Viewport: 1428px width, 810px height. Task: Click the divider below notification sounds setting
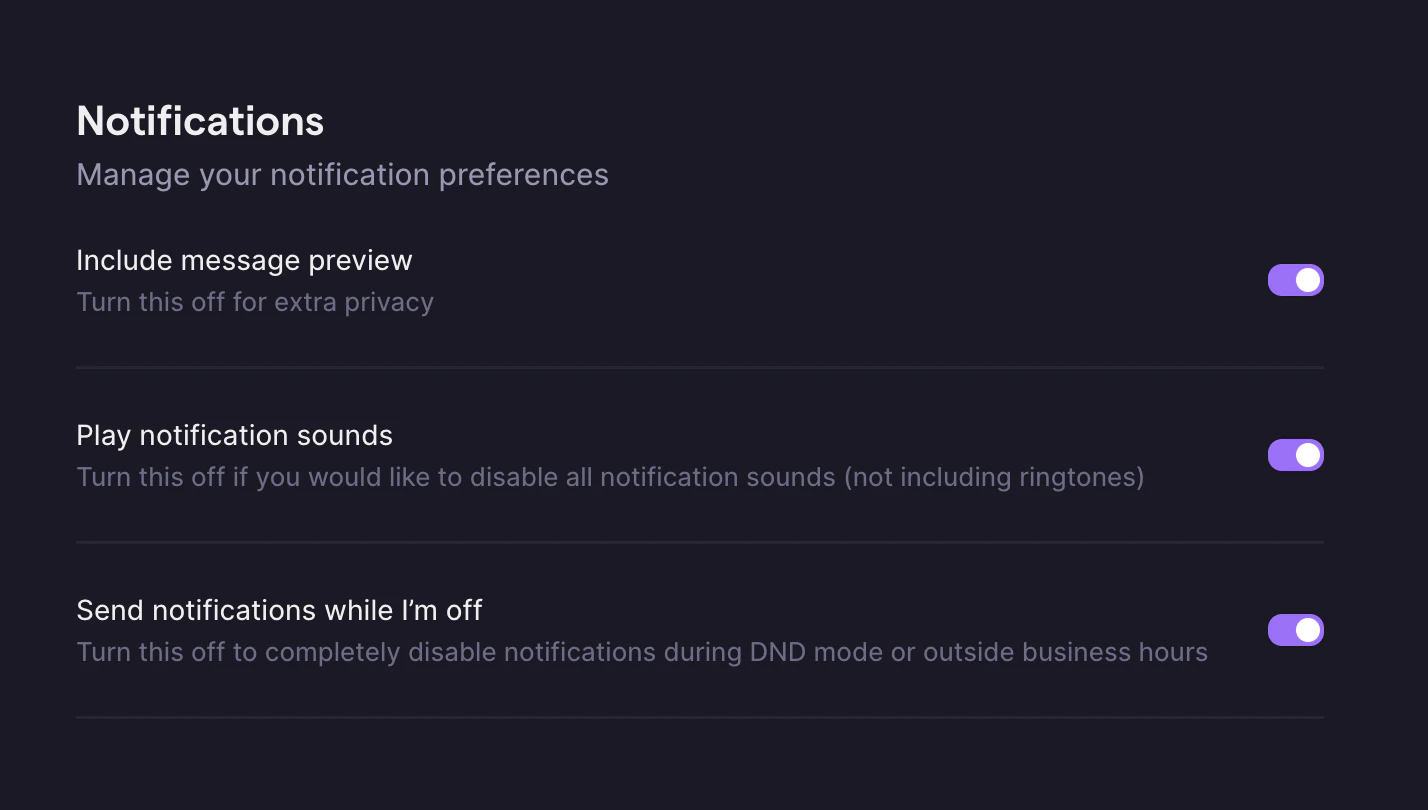click(x=700, y=543)
